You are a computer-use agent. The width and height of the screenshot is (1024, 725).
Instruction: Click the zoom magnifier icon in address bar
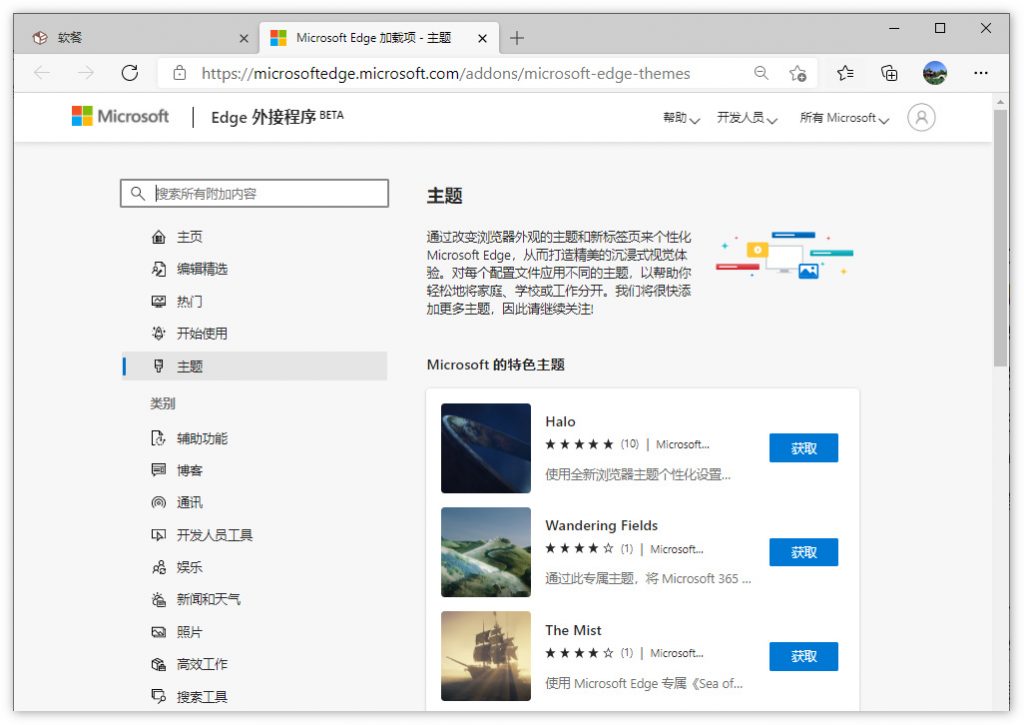pos(761,73)
